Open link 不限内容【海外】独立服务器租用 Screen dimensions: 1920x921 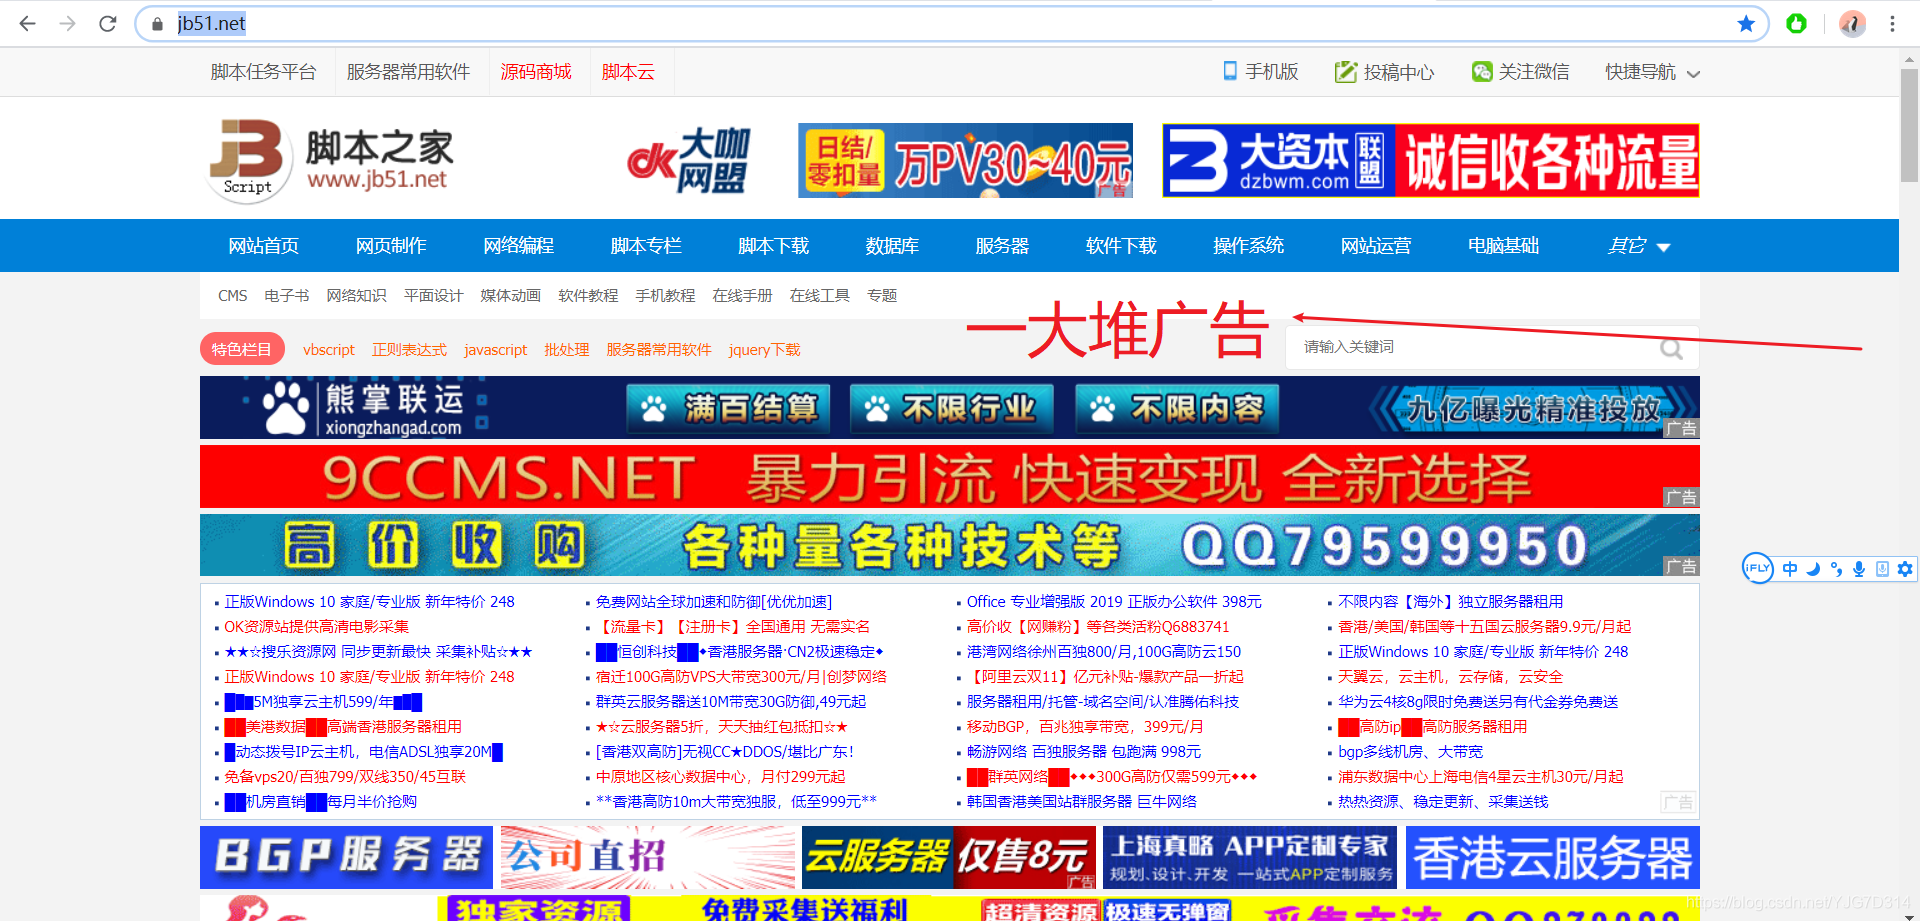point(1451,602)
